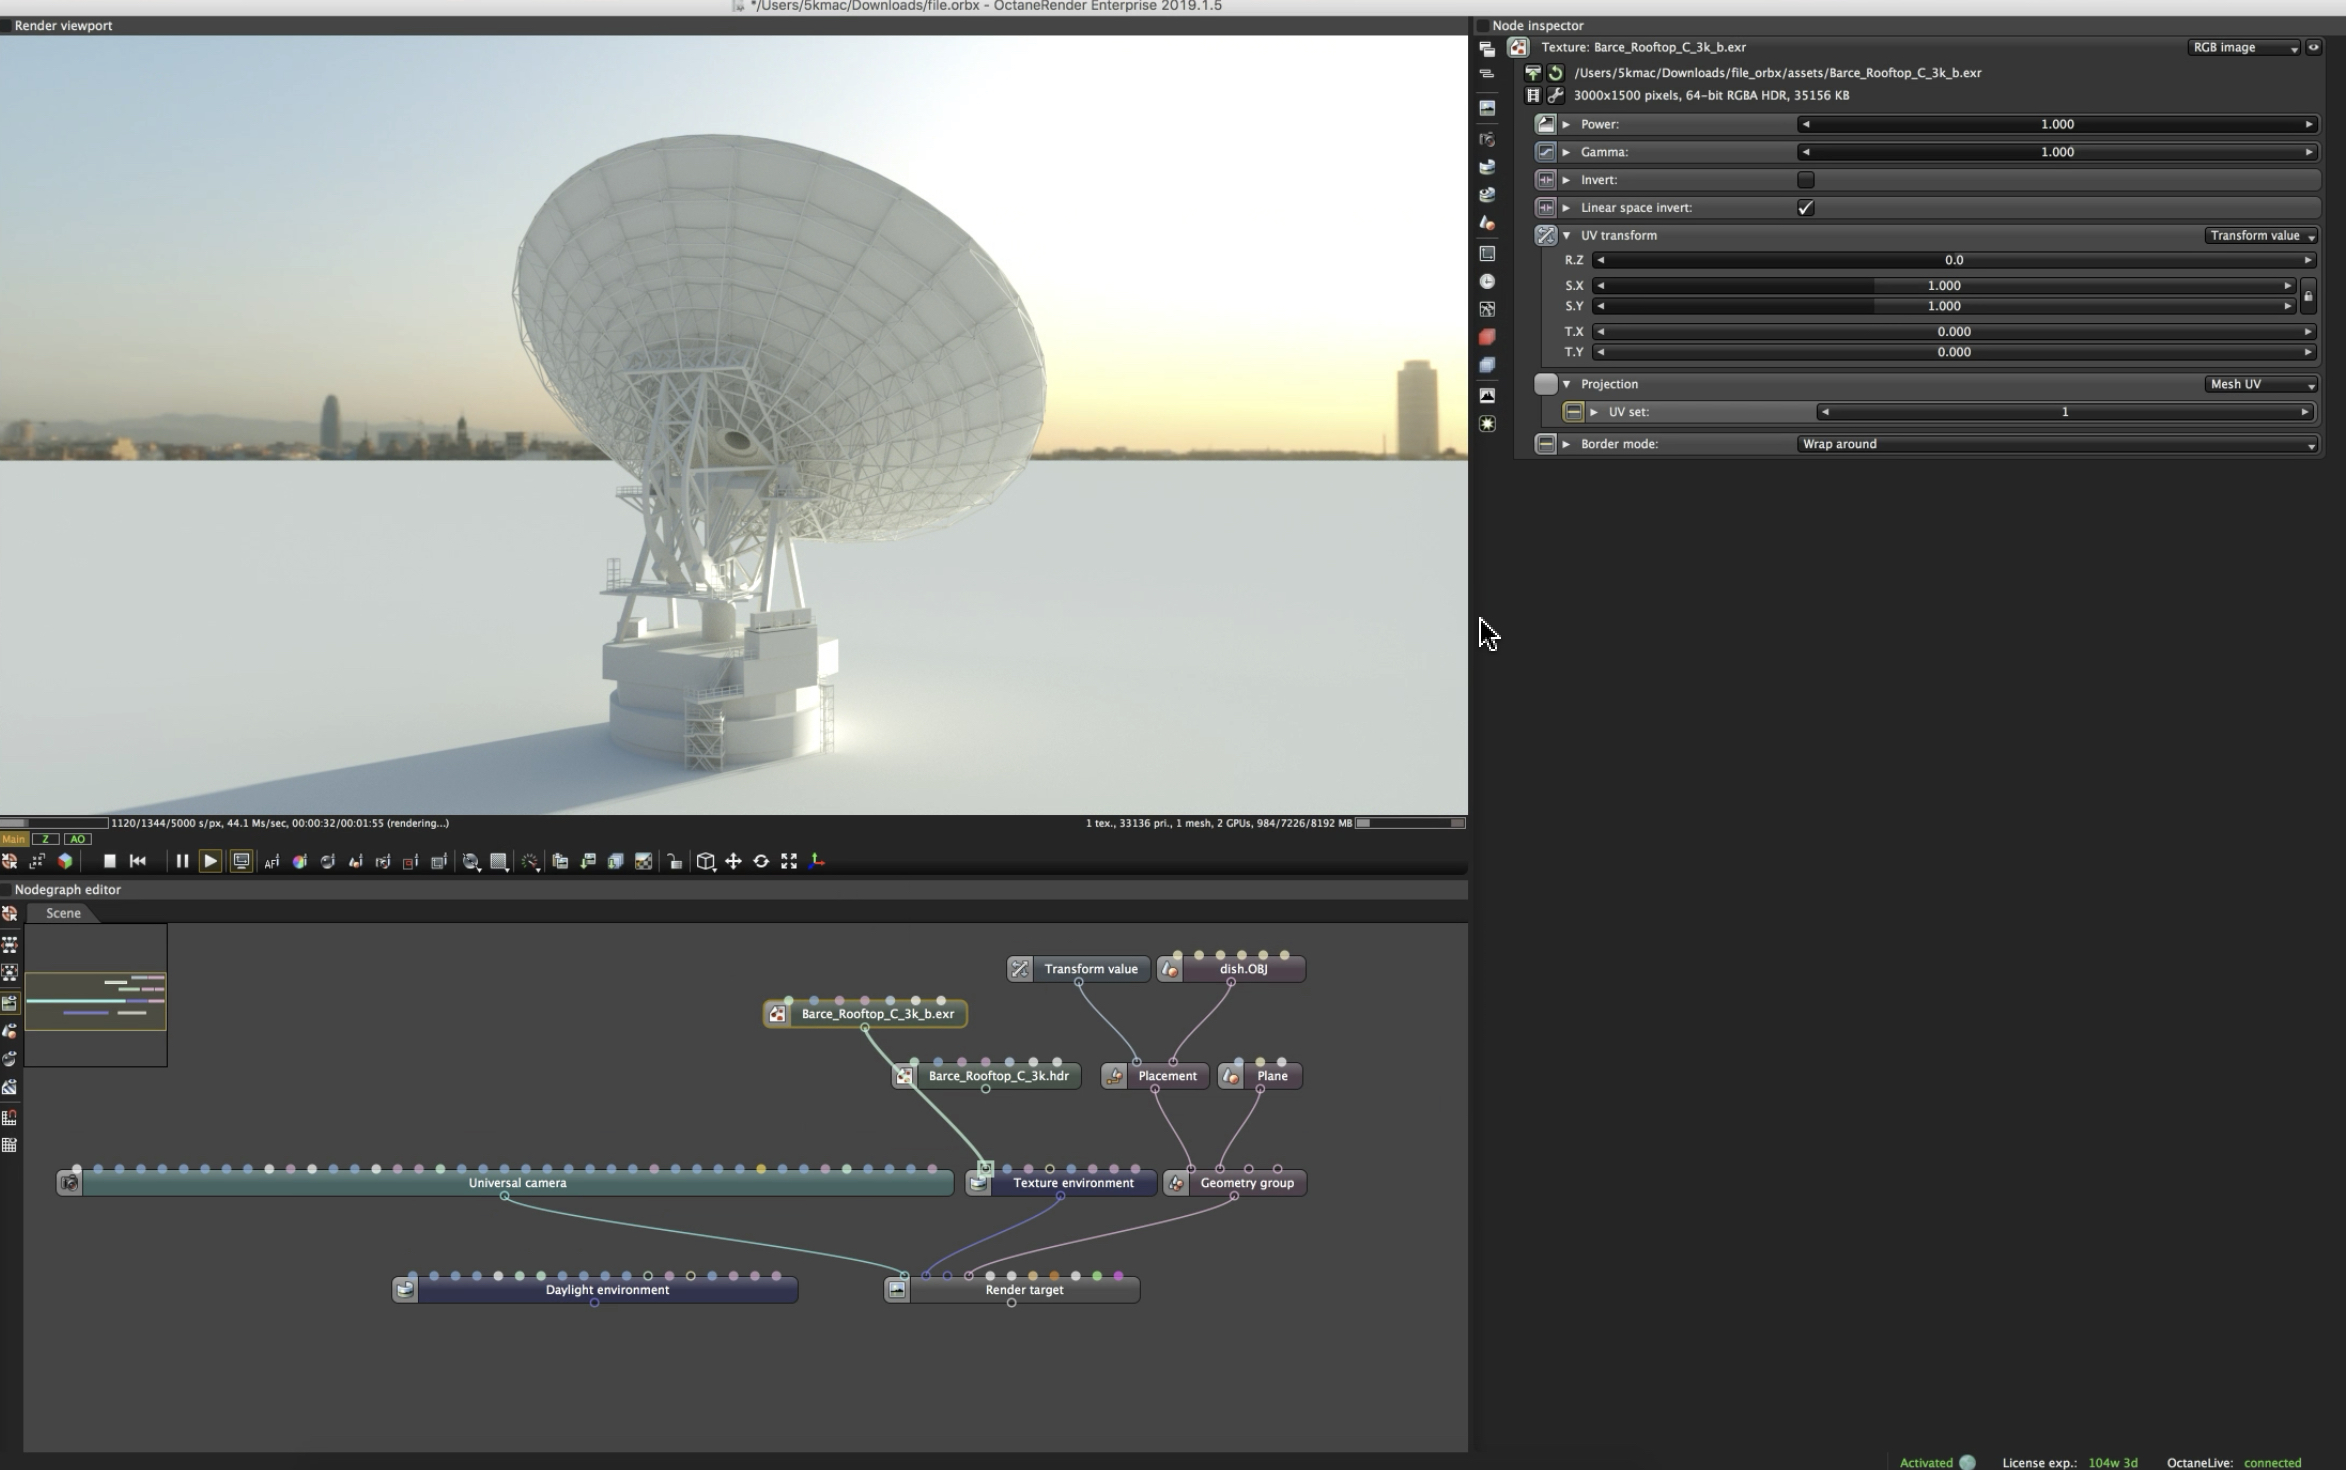The height and width of the screenshot is (1470, 2346).
Task: Select the white balance color picker
Action: pyautogui.click(x=299, y=862)
